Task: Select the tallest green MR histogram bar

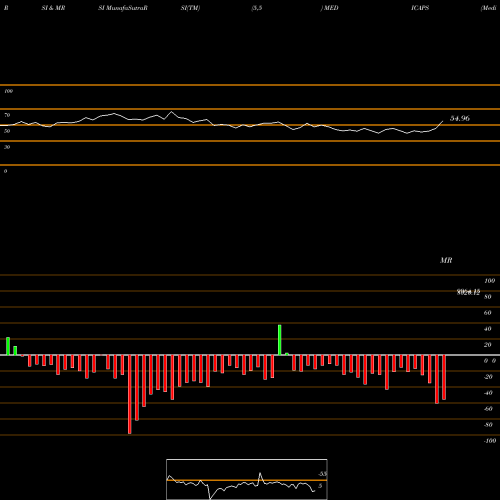Action: tap(280, 340)
